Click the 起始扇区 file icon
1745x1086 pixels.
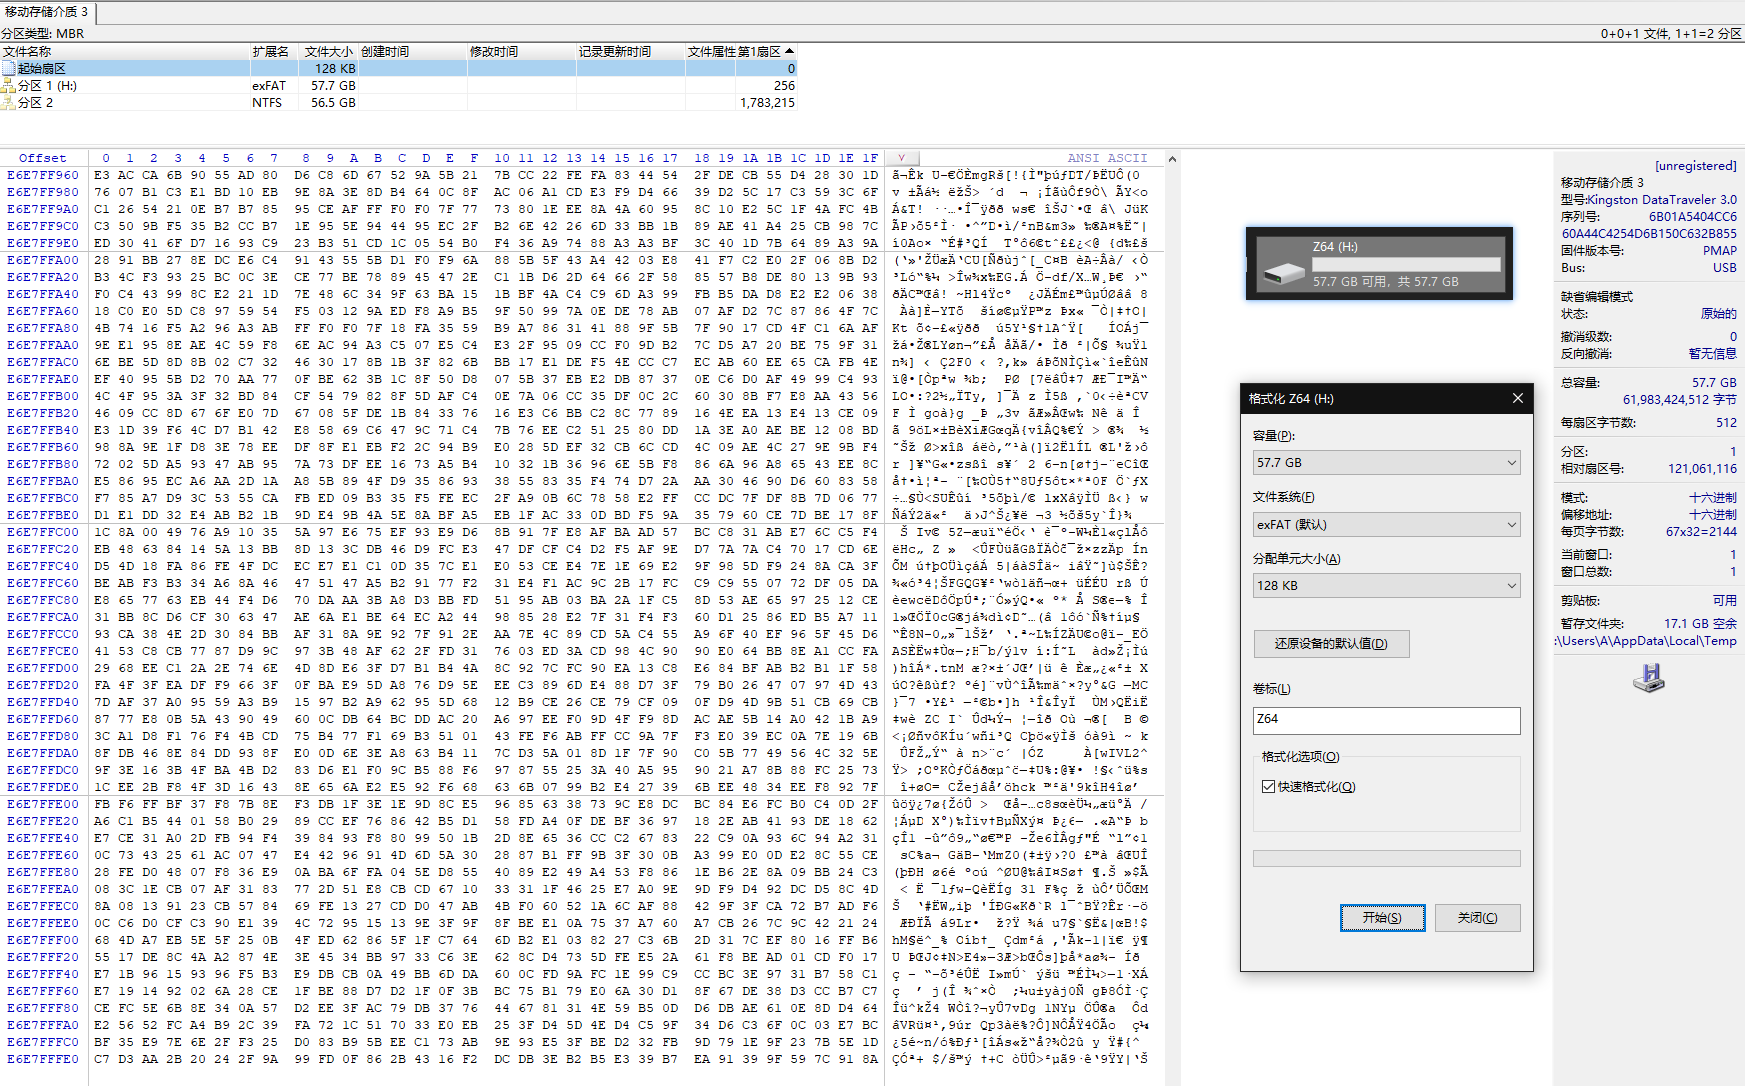pos(9,69)
